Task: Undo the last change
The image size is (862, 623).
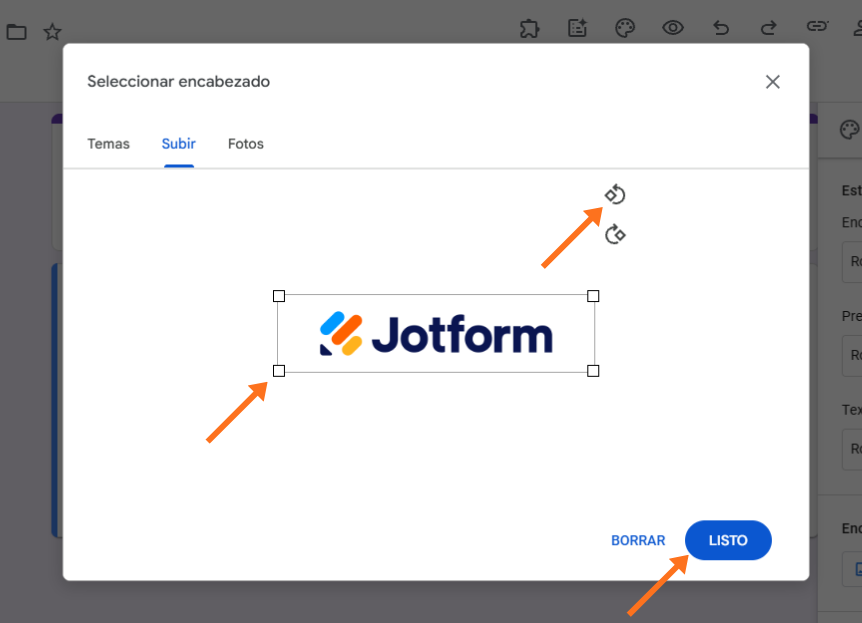Action: pos(721,29)
